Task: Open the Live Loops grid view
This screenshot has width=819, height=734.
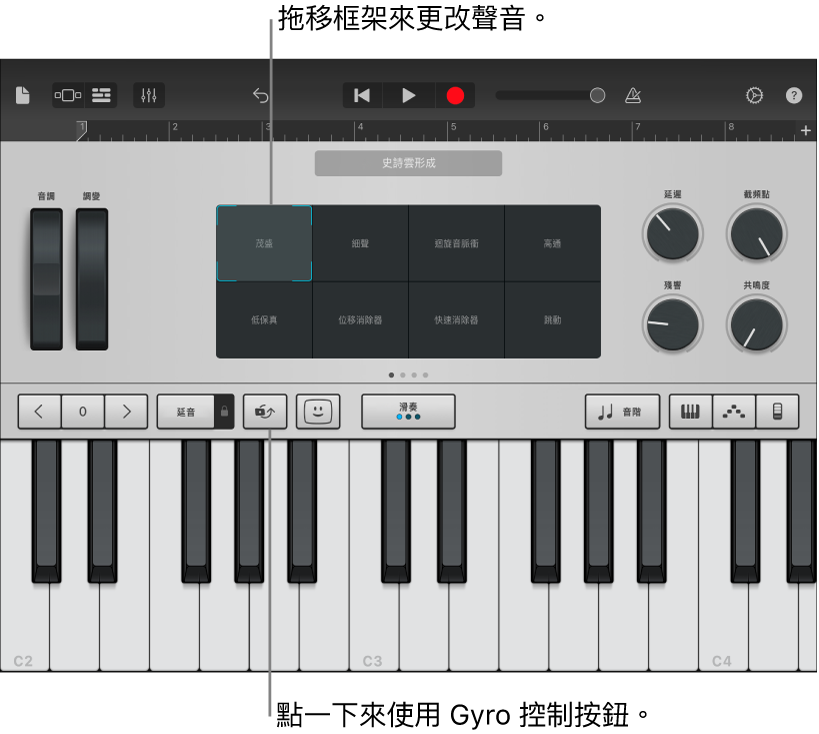Action: click(x=68, y=96)
